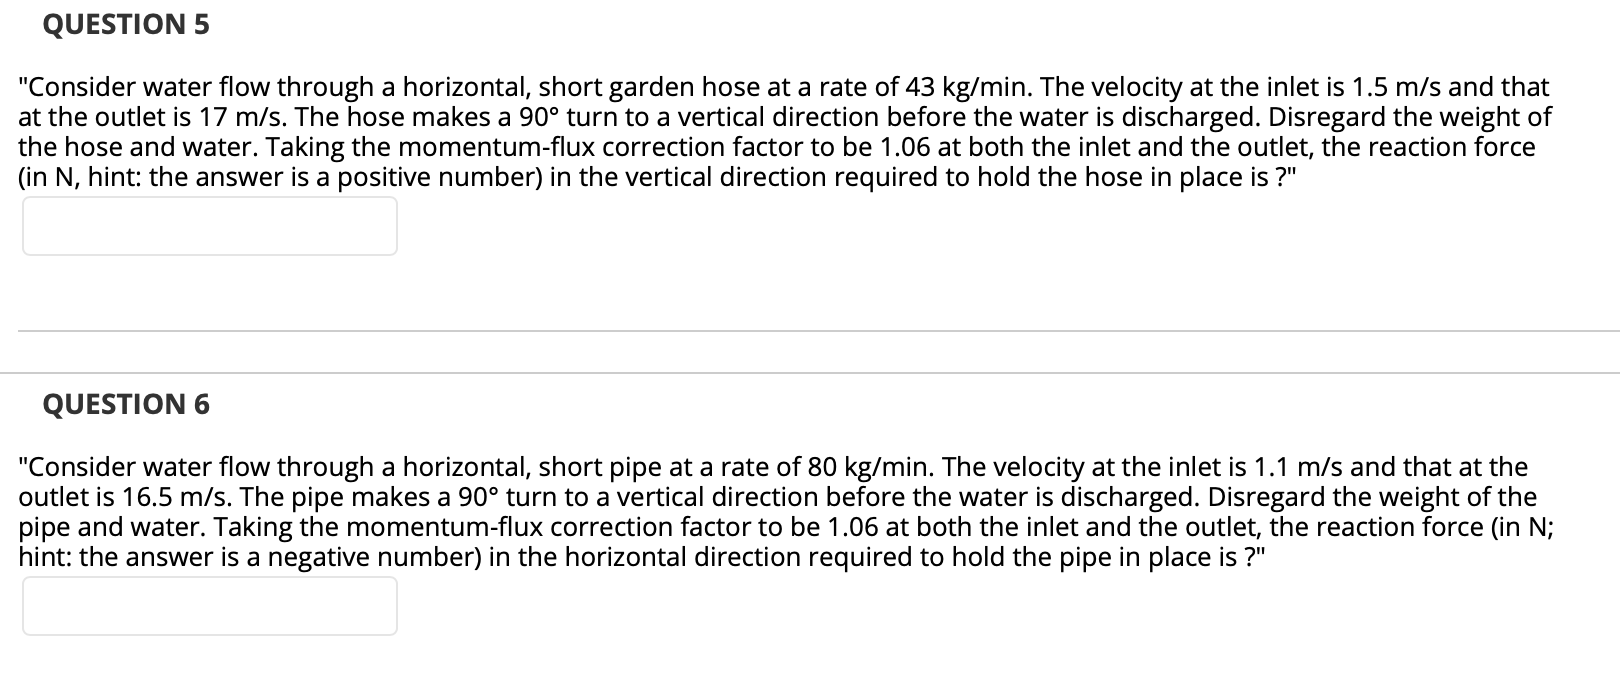Place cursor inside the empty box under Question 6
This screenshot has width=1620, height=698.
pyautogui.click(x=208, y=606)
